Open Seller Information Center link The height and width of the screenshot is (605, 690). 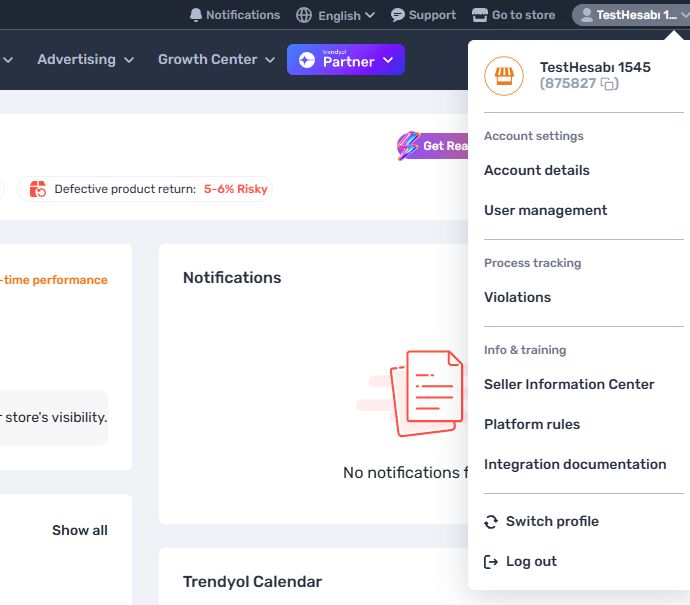click(569, 385)
